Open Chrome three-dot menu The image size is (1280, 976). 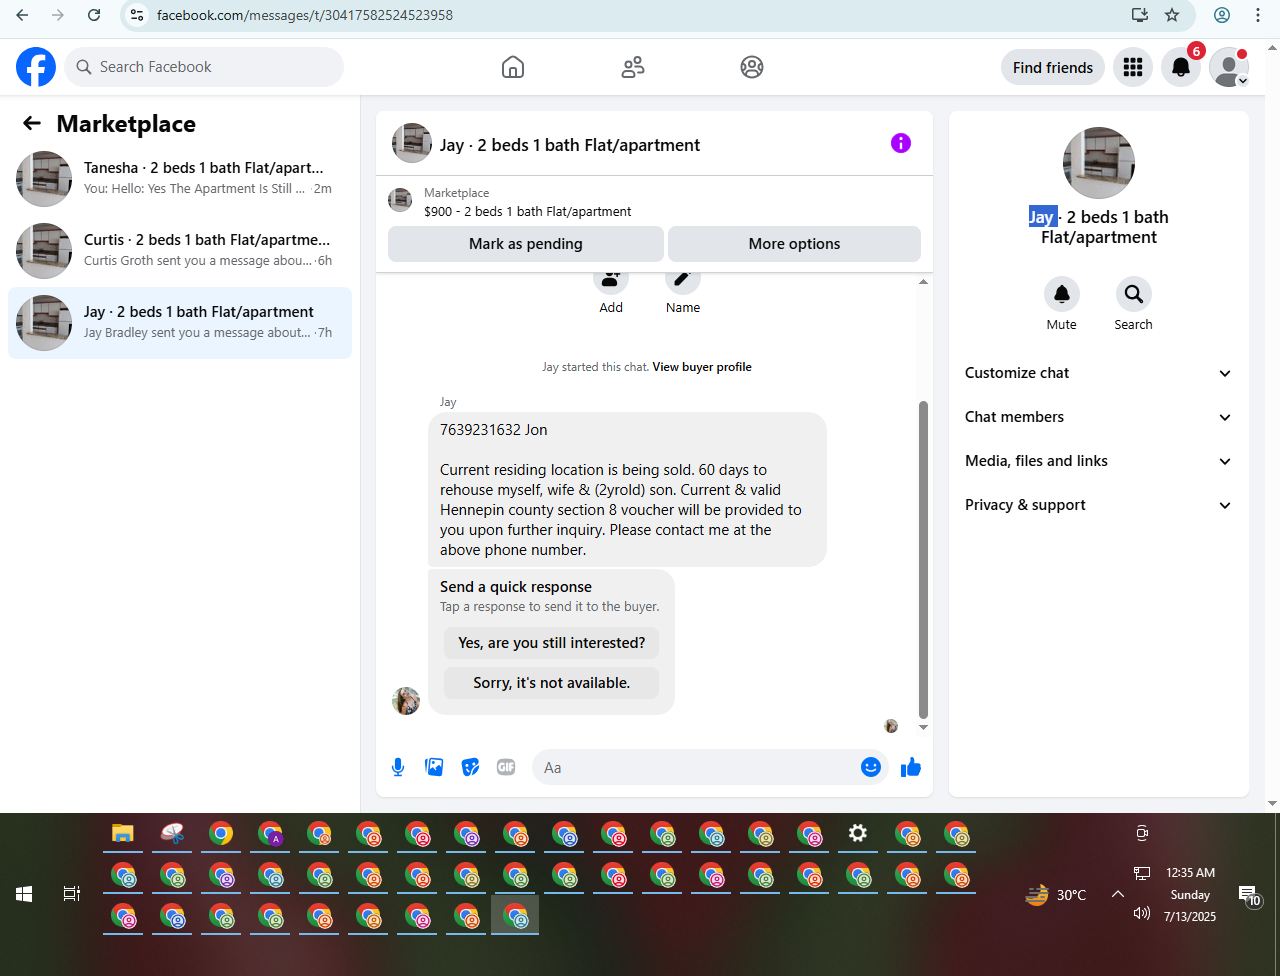(1258, 15)
